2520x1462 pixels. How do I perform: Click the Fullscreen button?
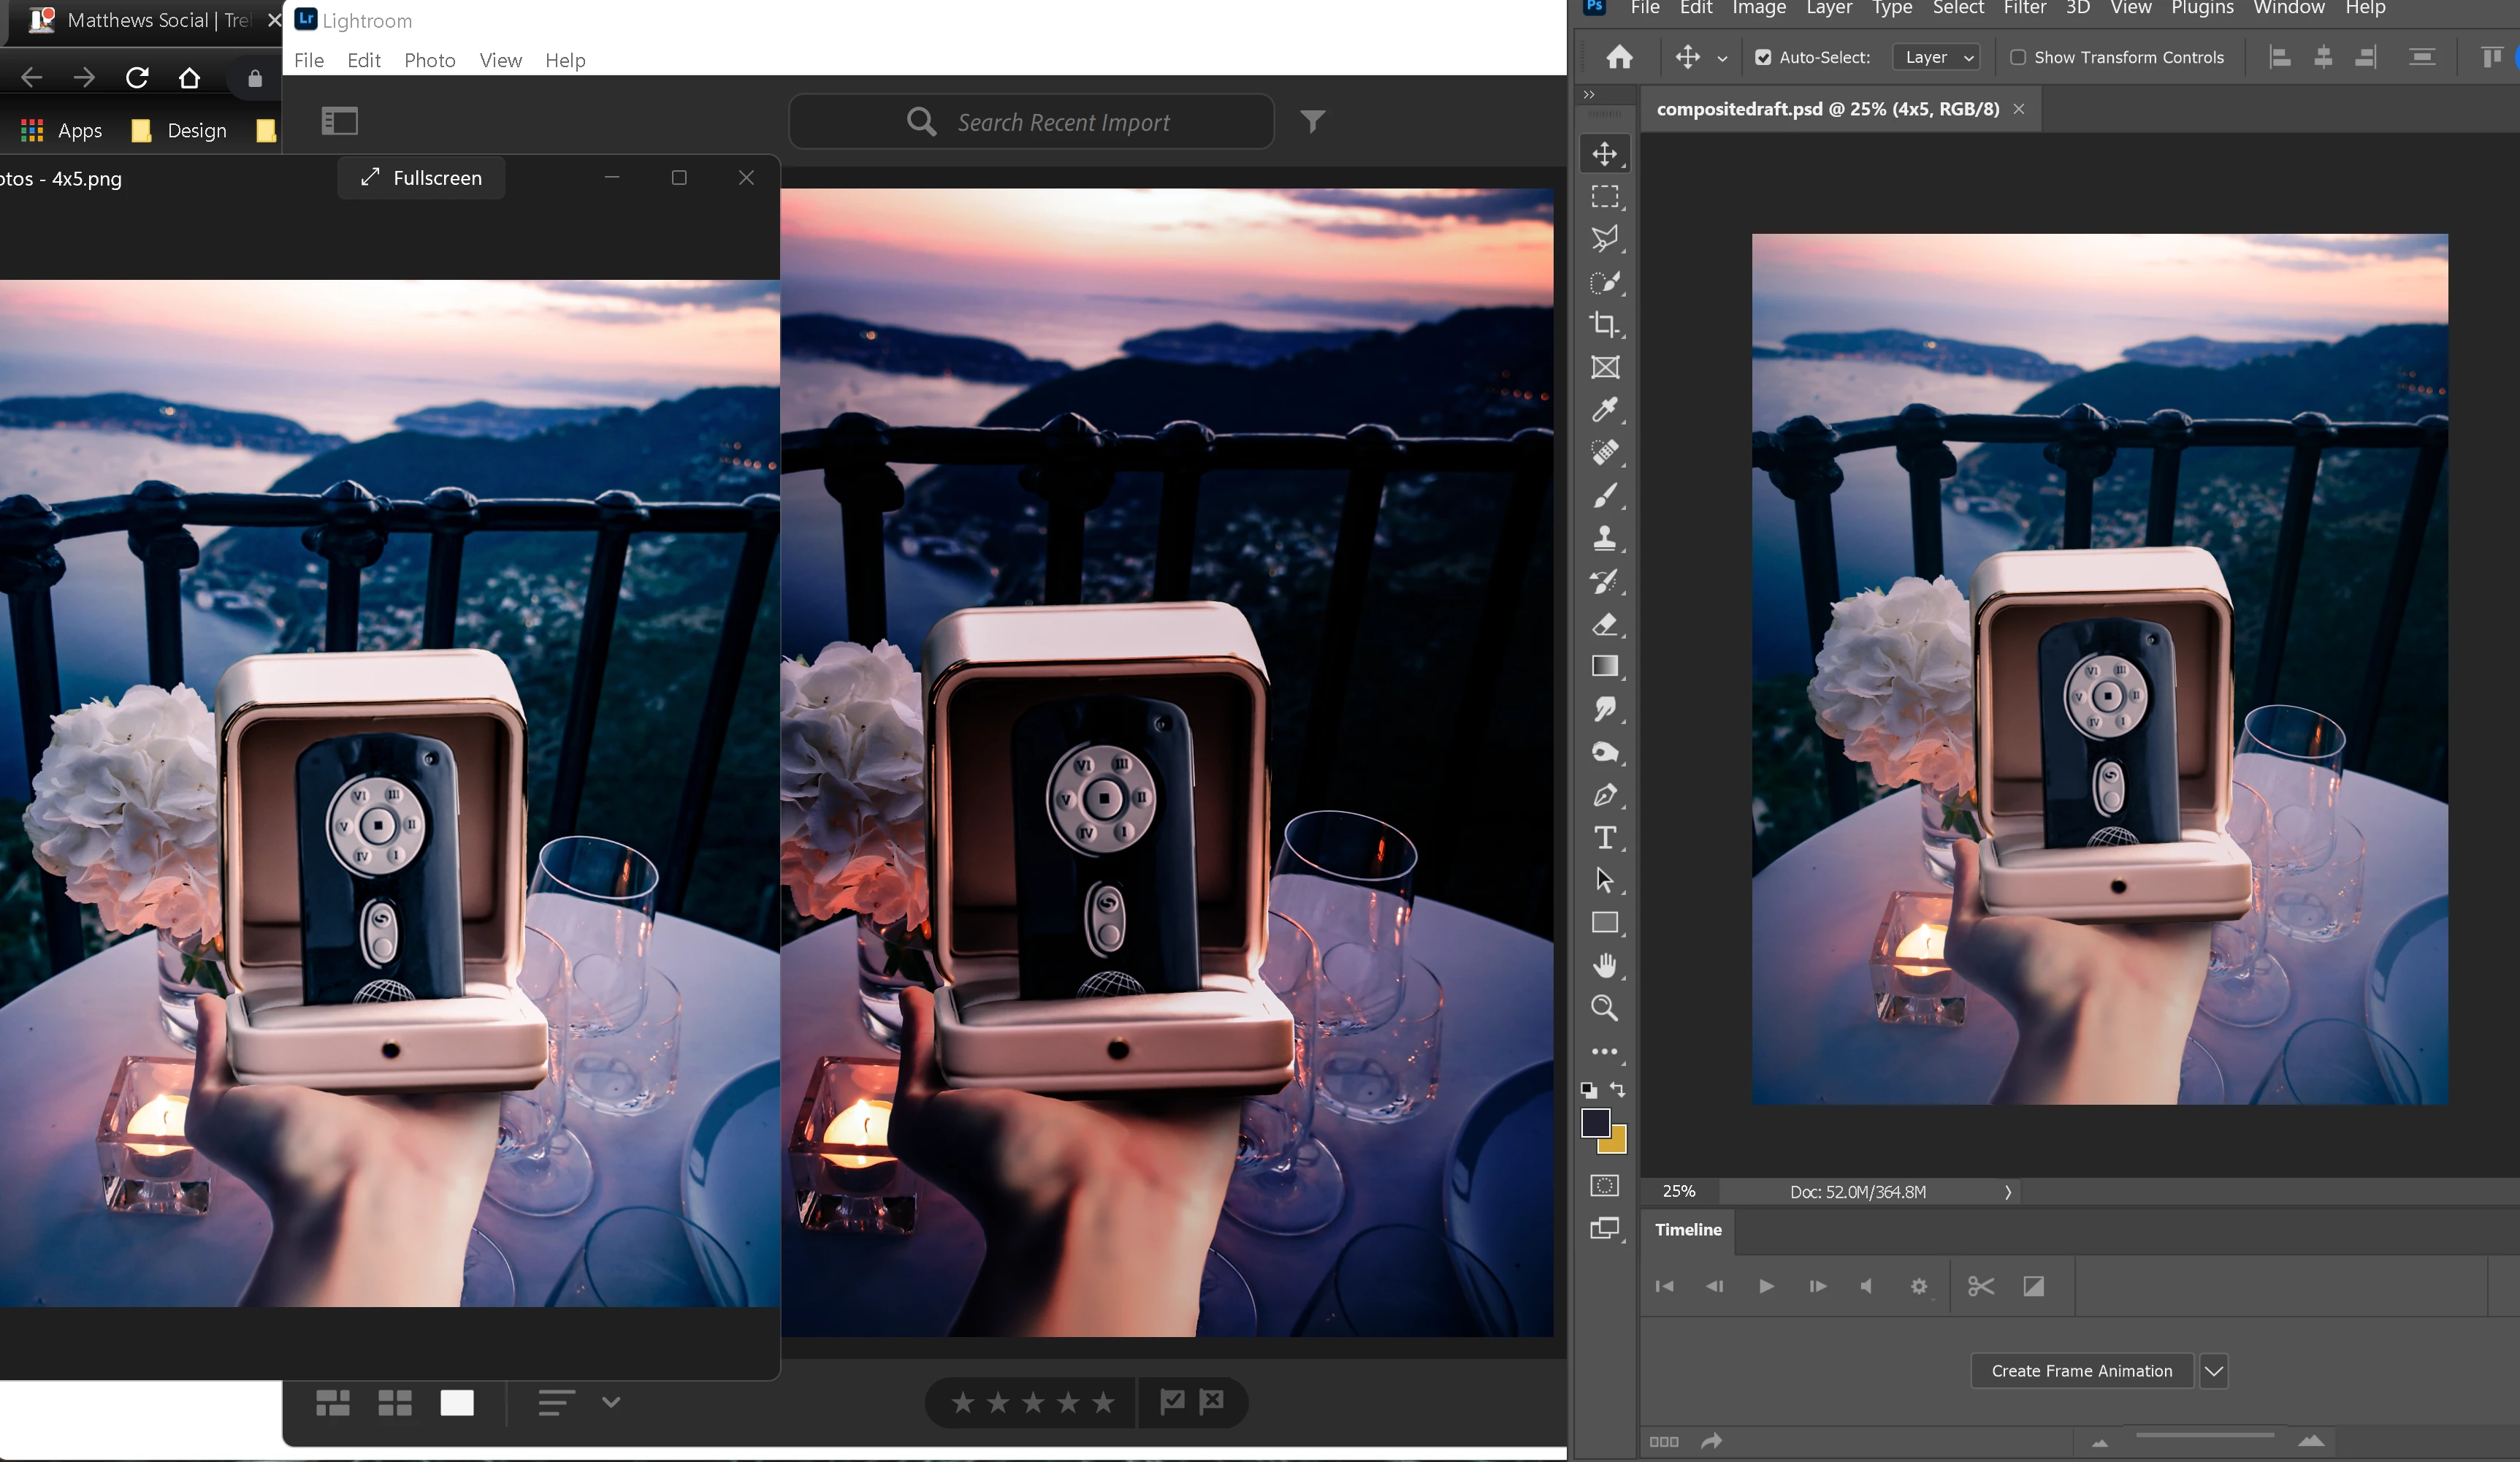click(421, 178)
